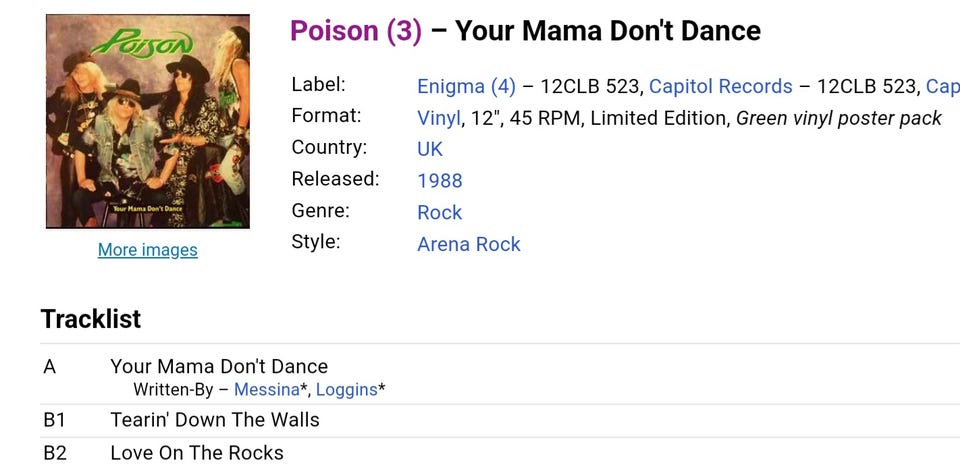960x475 pixels.
Task: Click the More images link
Action: click(148, 250)
